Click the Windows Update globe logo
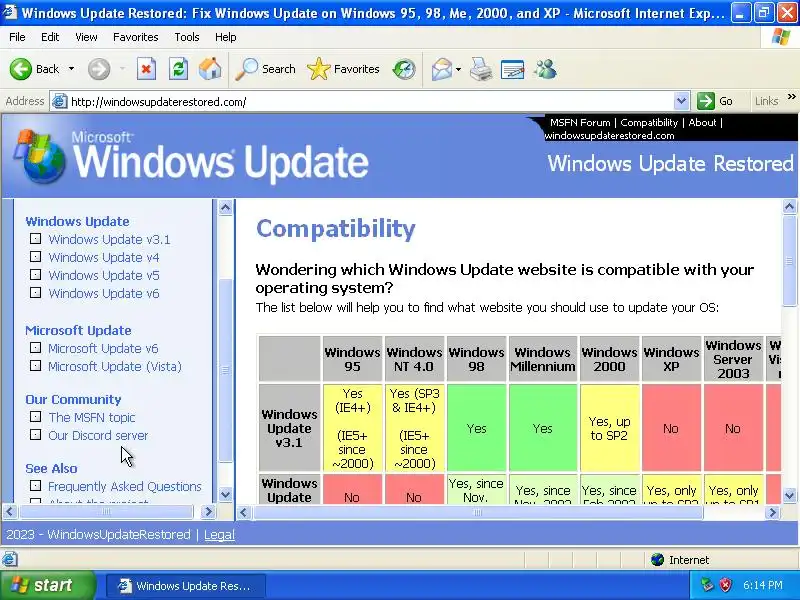The width and height of the screenshot is (800, 600). coord(41,156)
